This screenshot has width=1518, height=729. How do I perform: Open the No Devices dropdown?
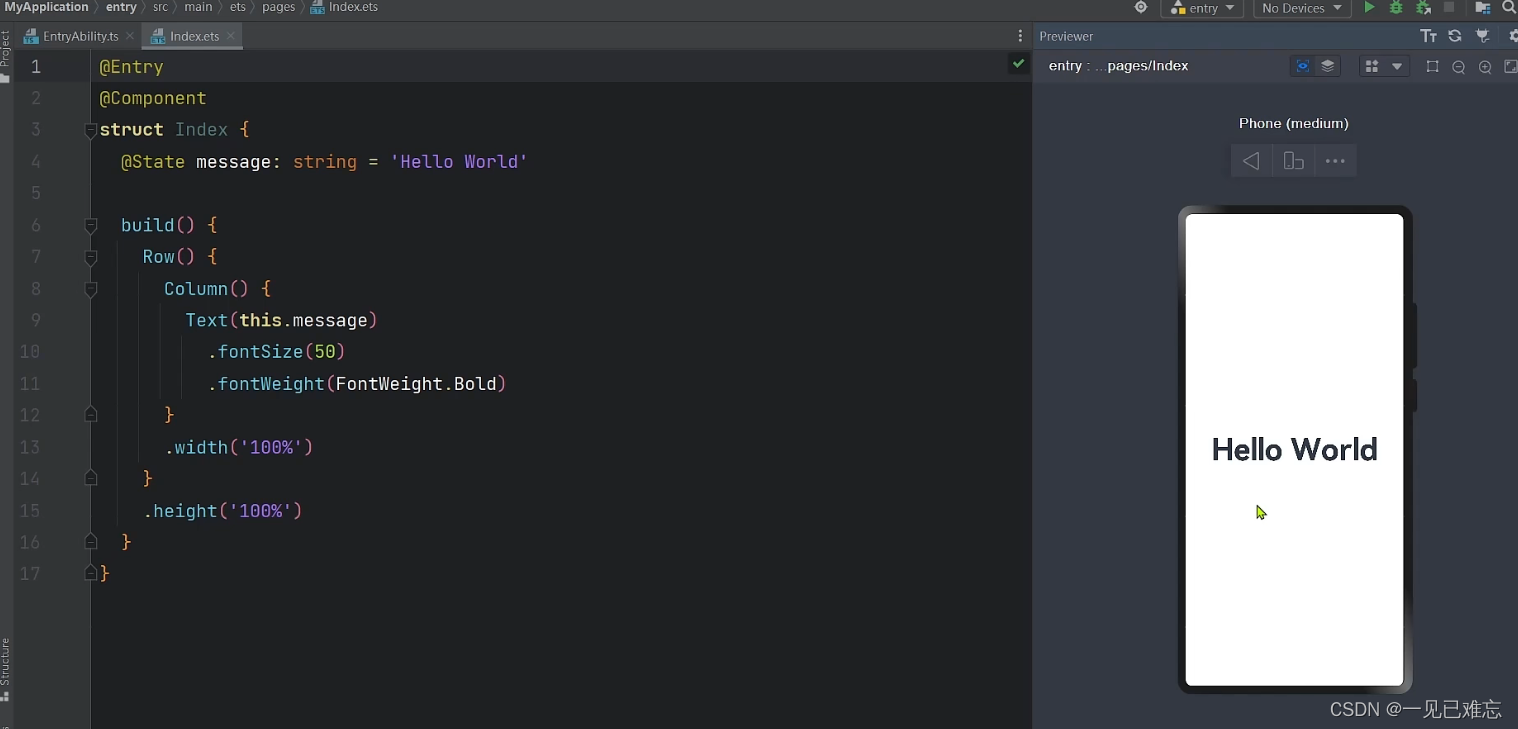tap(1302, 8)
